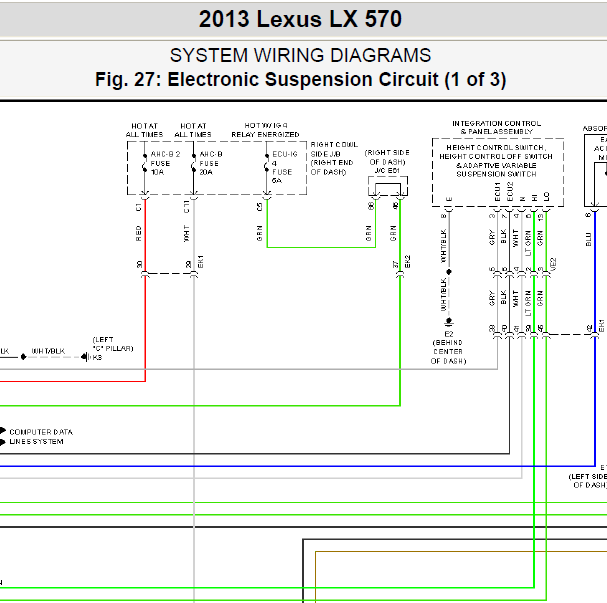The width and height of the screenshot is (607, 603).
Task: Click the "C5" terminal label
Action: pyautogui.click(x=259, y=207)
